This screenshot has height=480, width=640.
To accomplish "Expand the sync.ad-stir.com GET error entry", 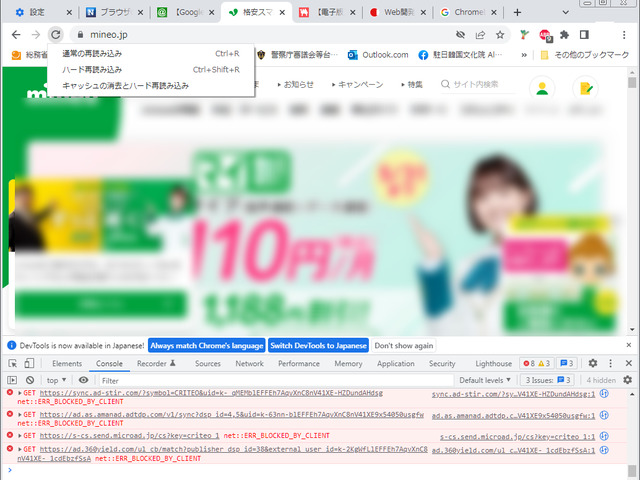I will pyautogui.click(x=20, y=393).
